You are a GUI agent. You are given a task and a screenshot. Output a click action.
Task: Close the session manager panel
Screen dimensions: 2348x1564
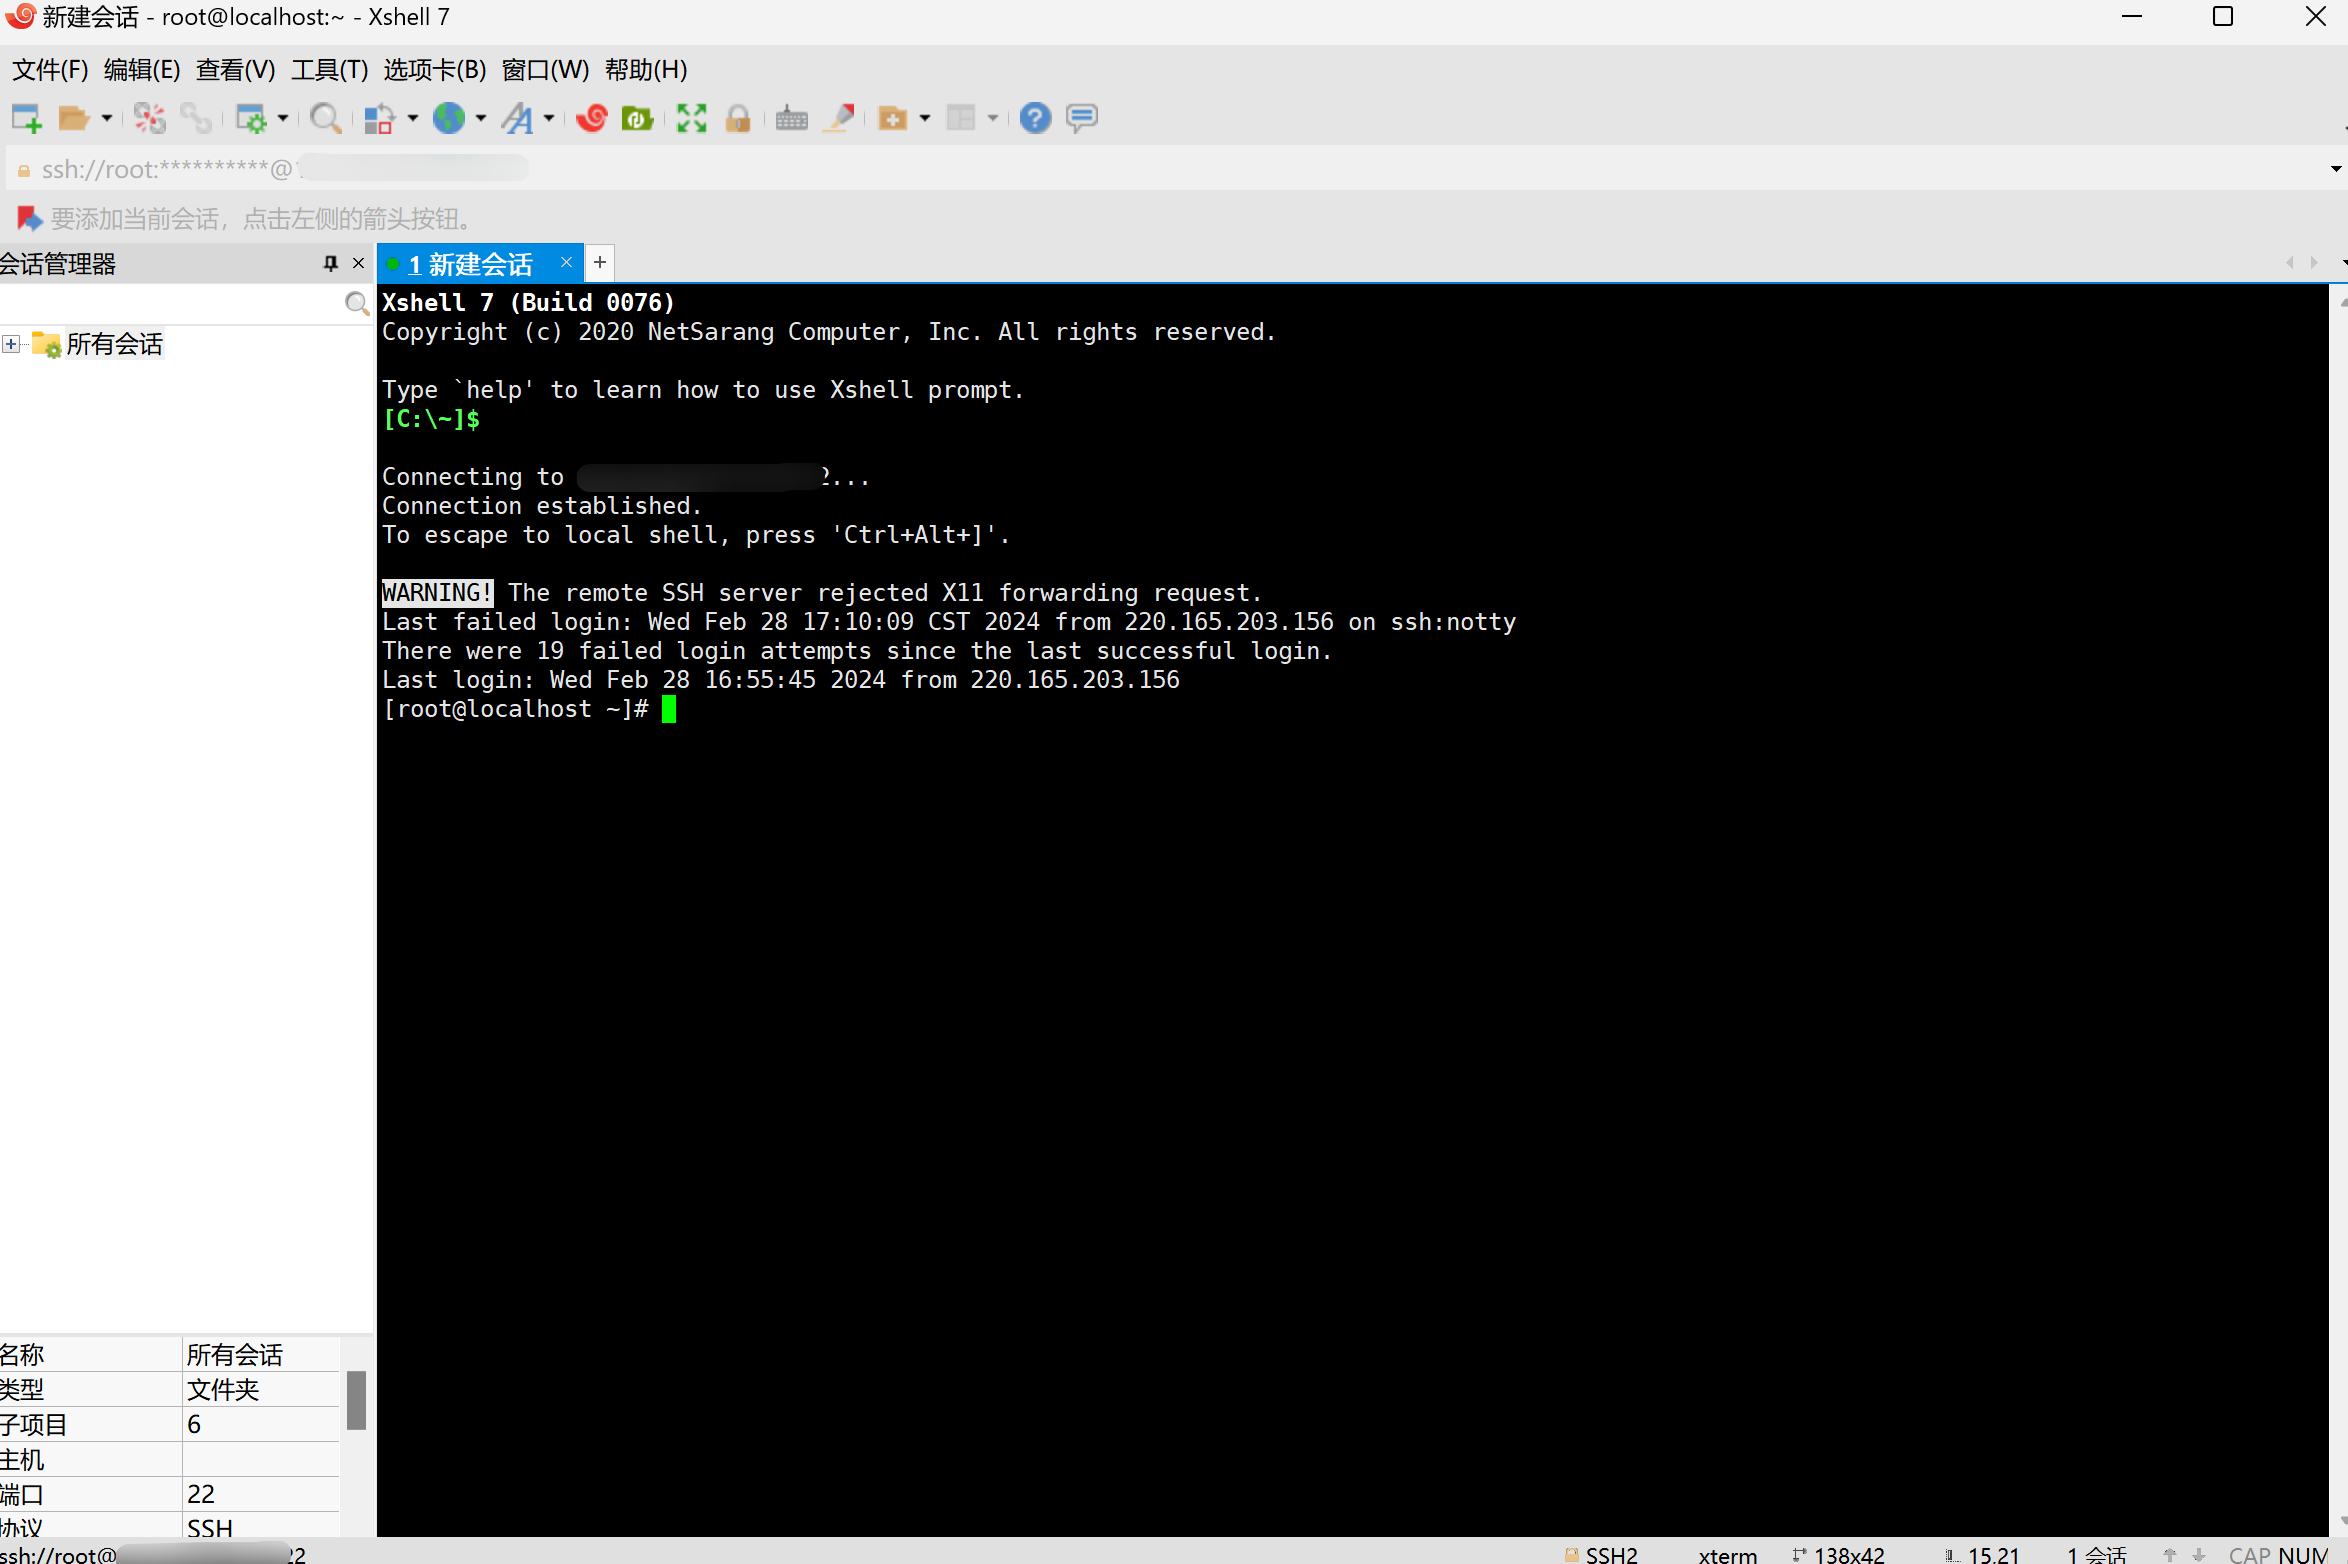click(359, 263)
